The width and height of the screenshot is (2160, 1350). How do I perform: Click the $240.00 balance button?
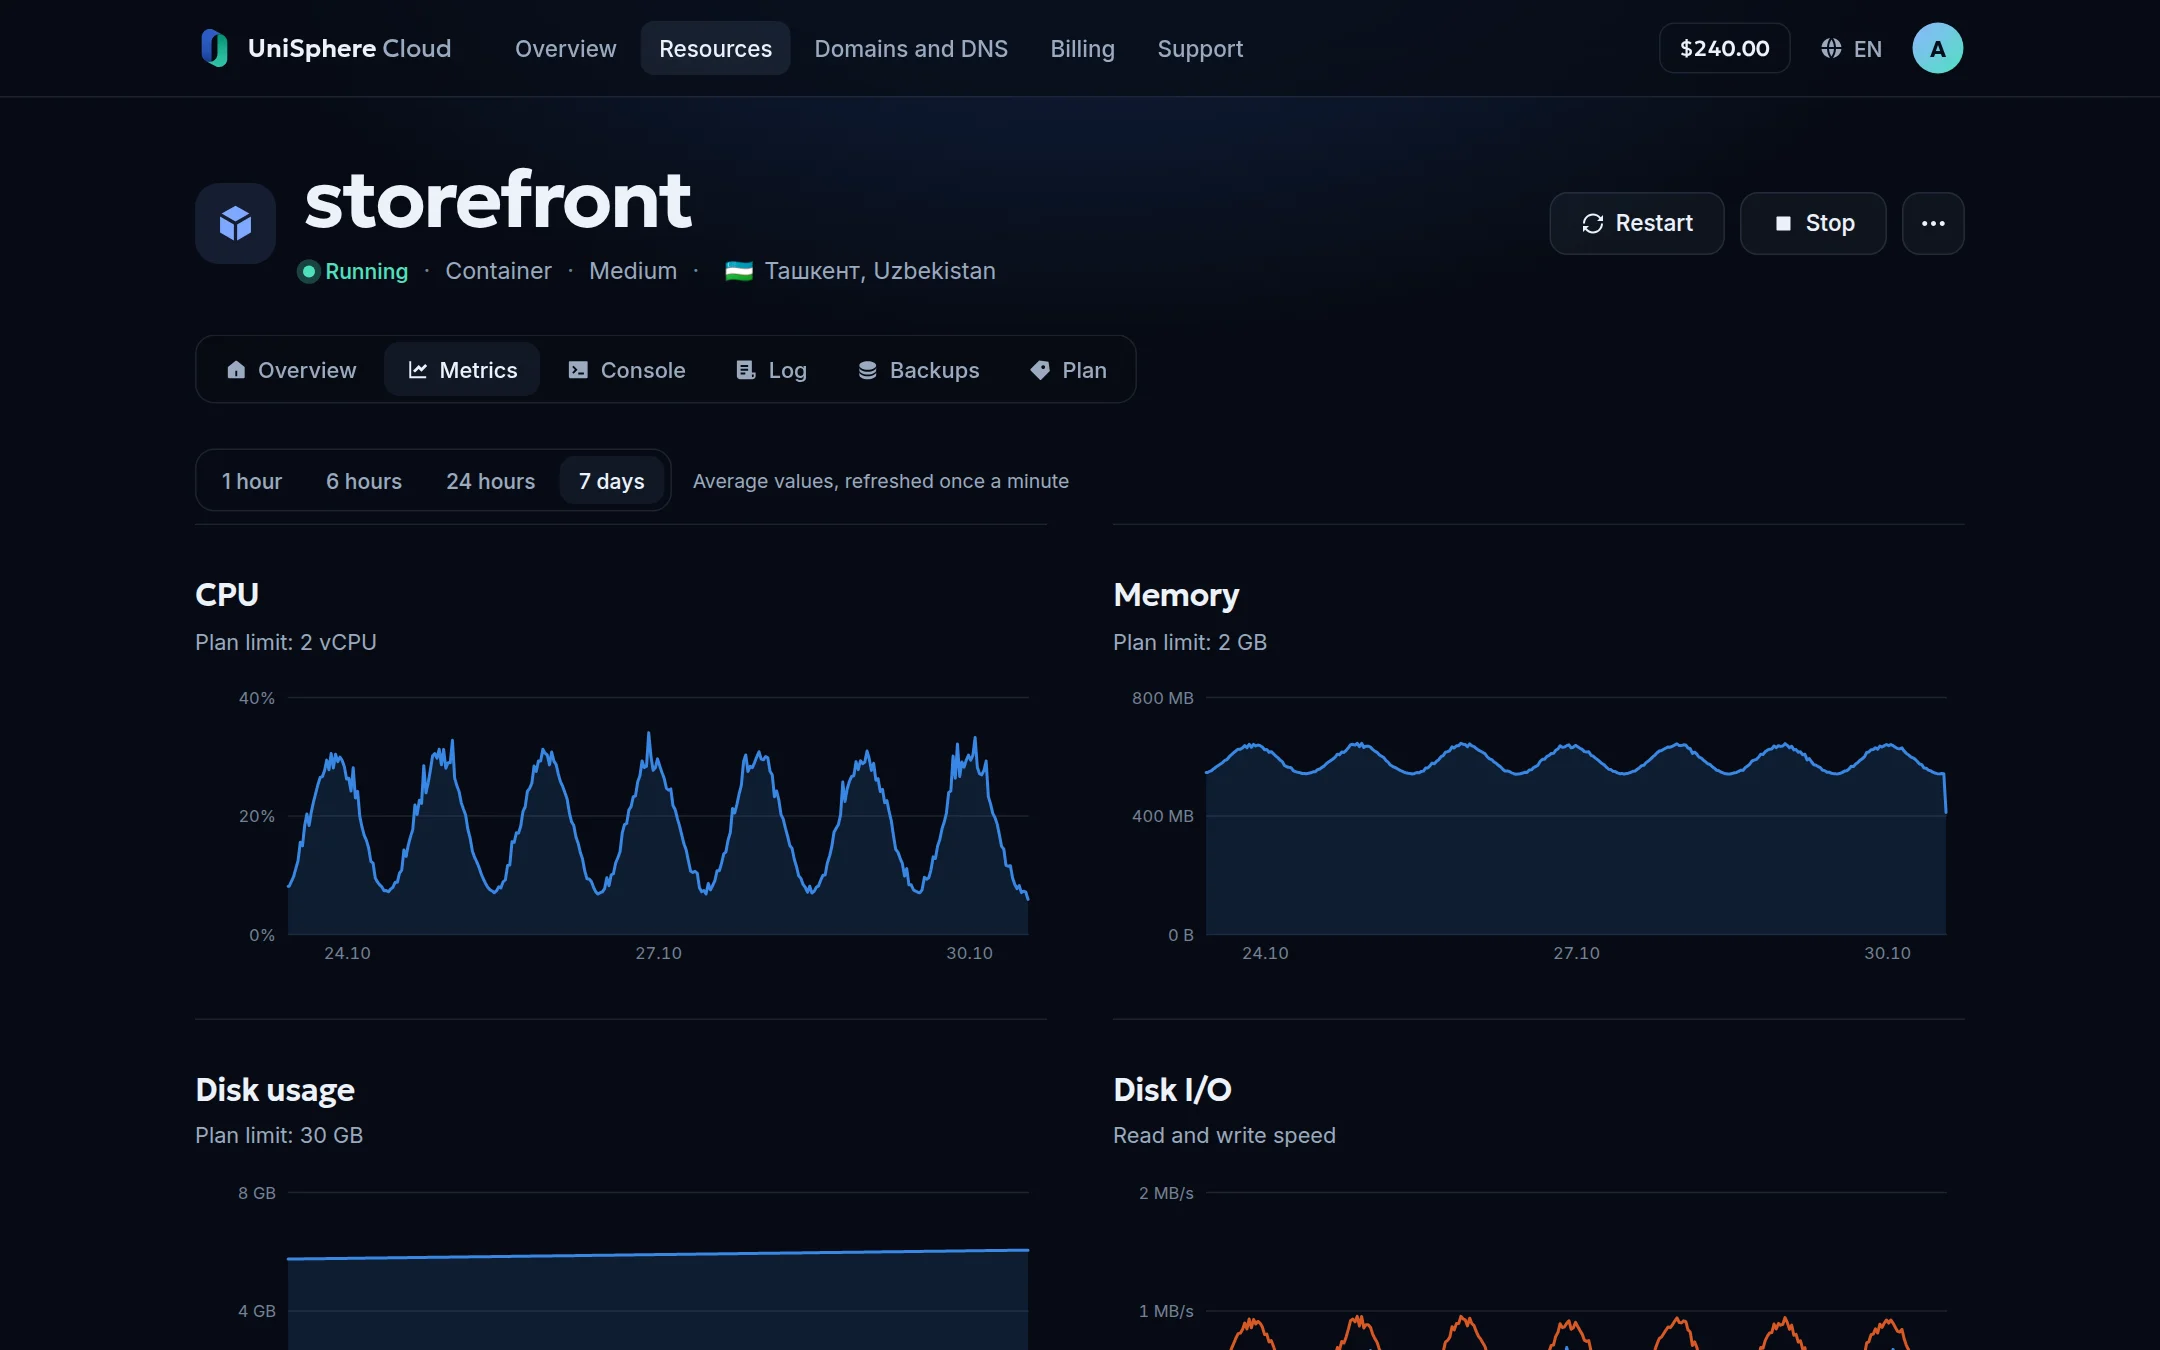(x=1724, y=48)
